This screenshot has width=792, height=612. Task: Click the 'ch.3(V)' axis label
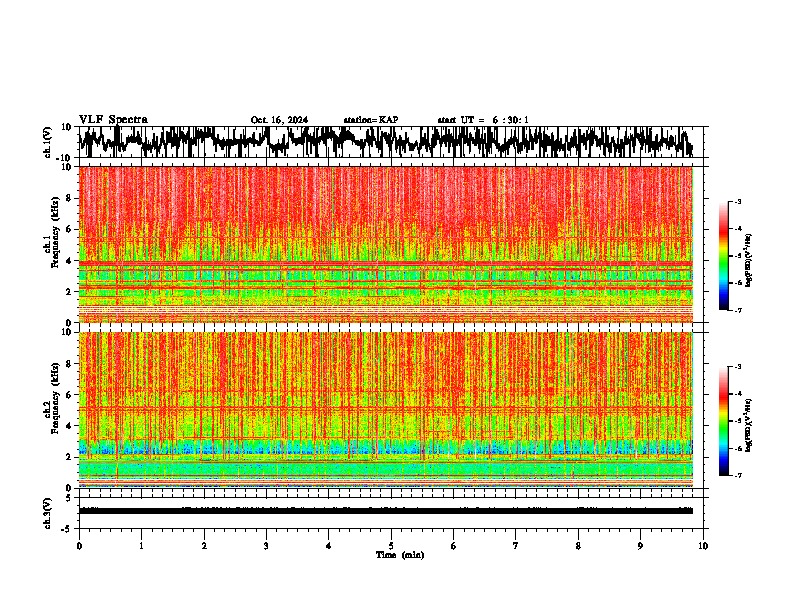[48, 513]
